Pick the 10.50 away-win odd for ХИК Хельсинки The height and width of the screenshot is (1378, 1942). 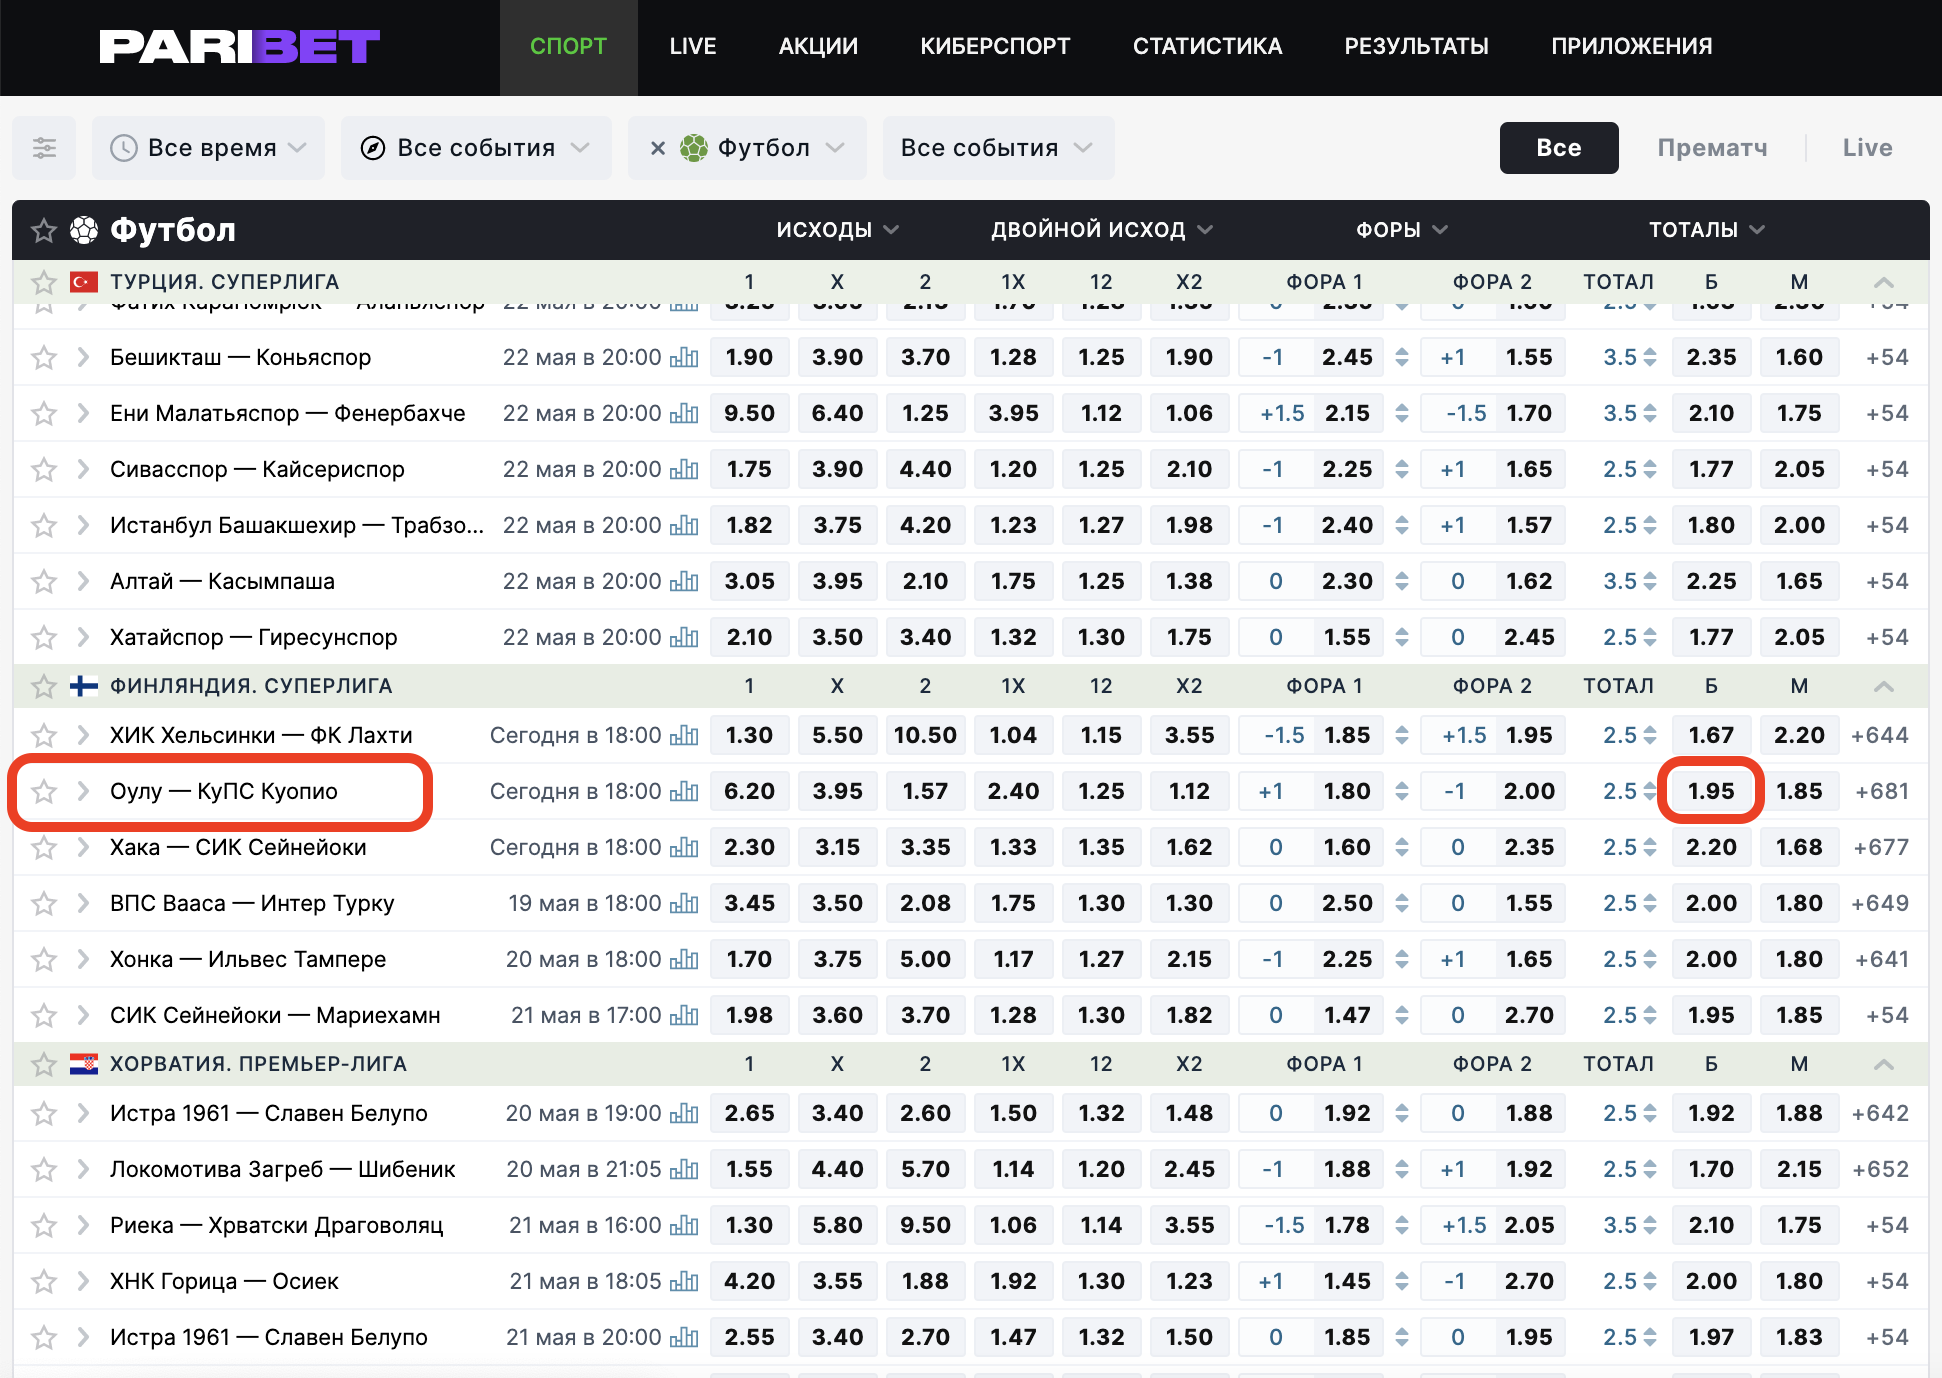[x=925, y=735]
